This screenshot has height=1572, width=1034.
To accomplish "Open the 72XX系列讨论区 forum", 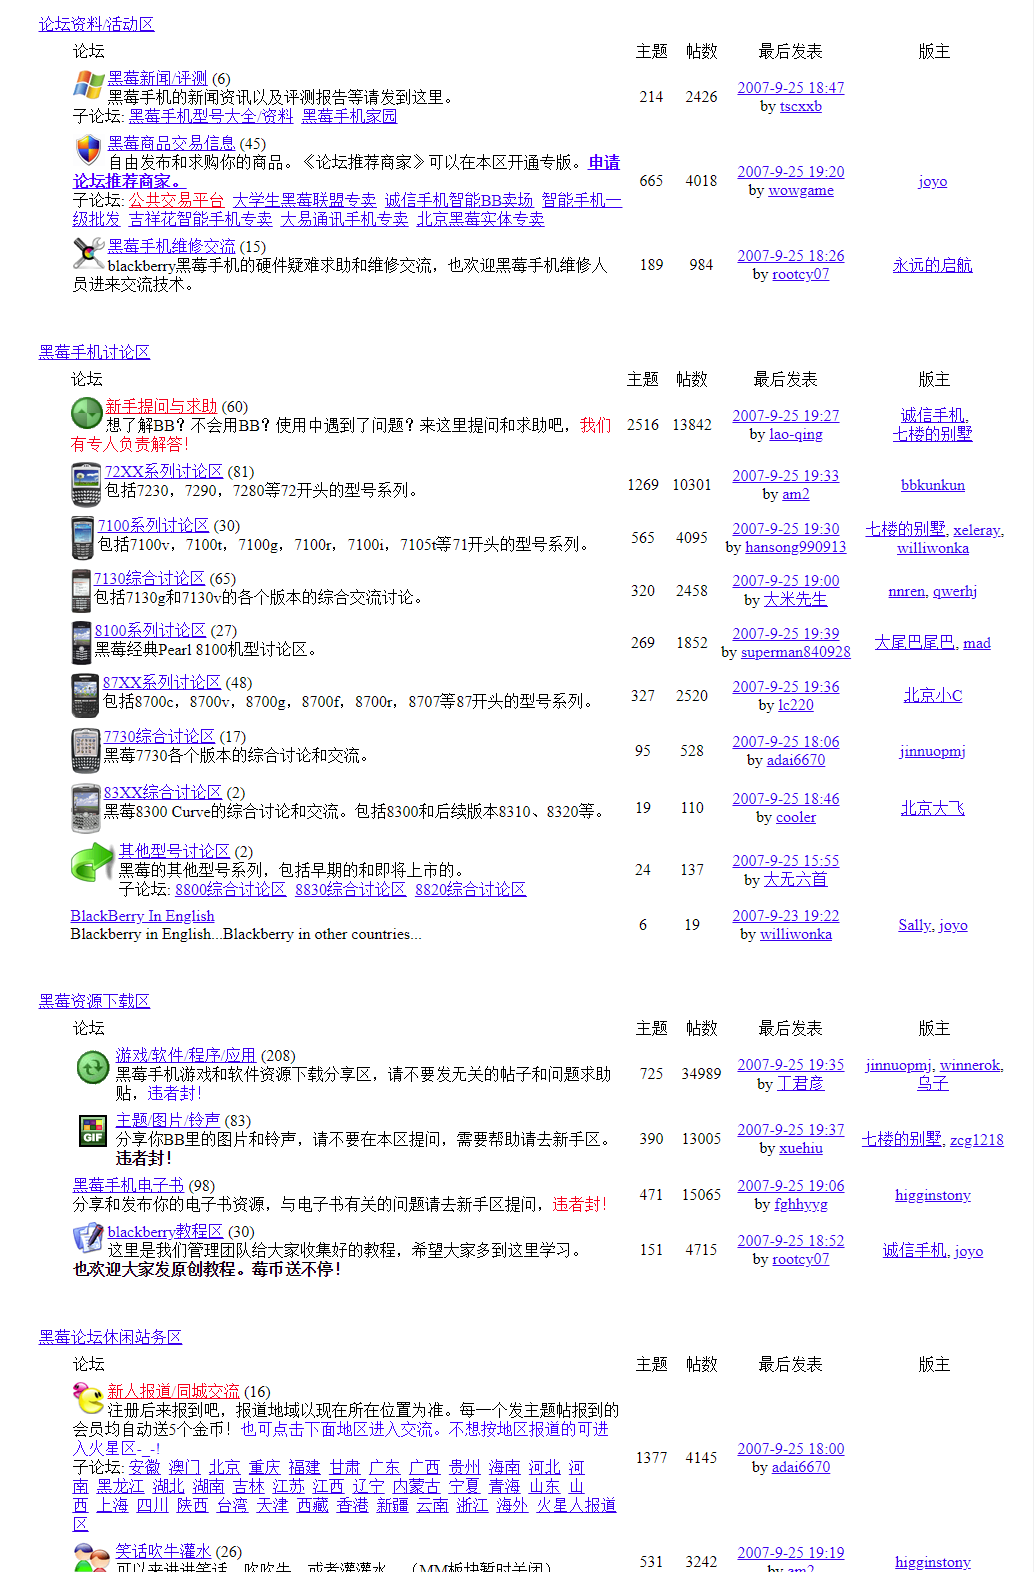I will [164, 471].
